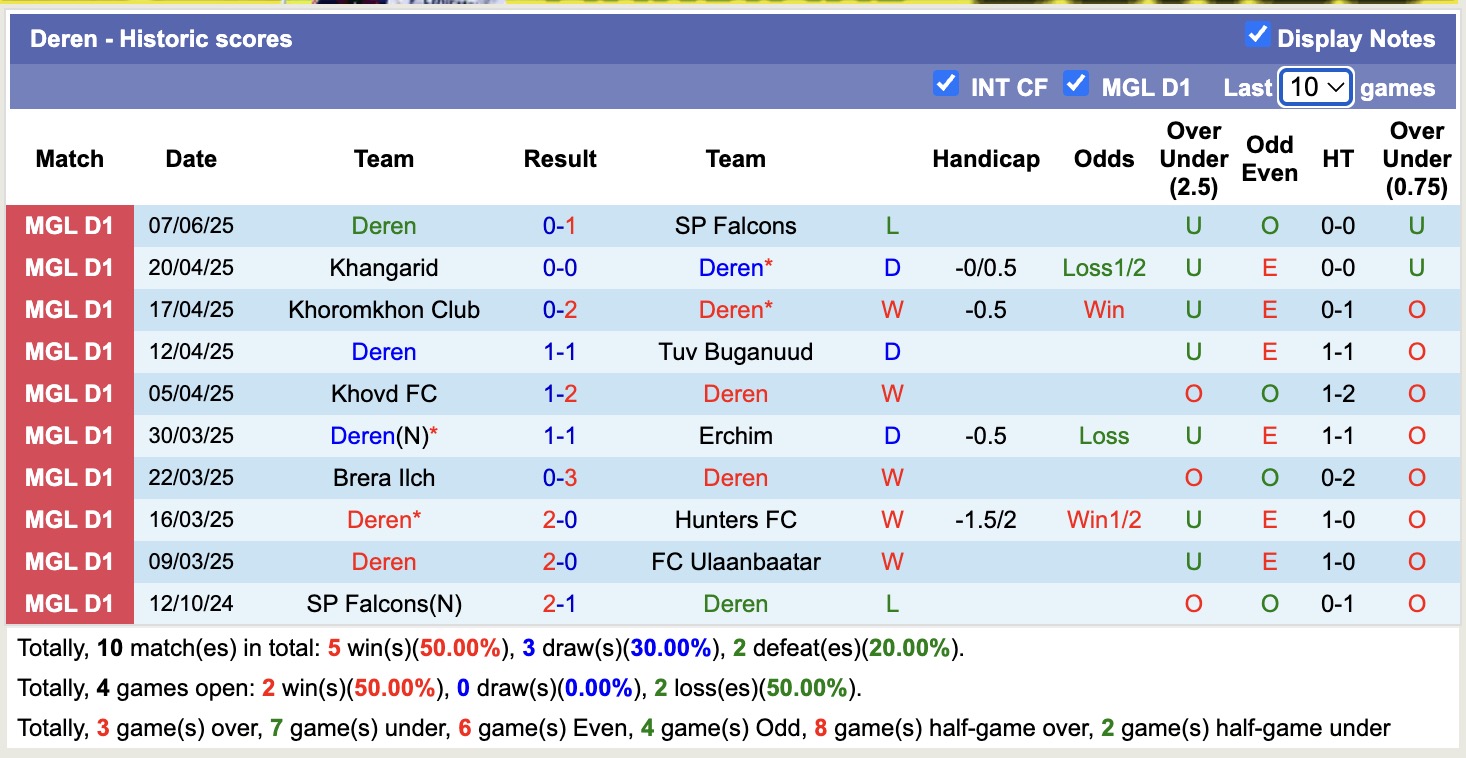The image size is (1466, 758).
Task: Uncheck the INT CF filter checkbox
Action: [x=945, y=84]
